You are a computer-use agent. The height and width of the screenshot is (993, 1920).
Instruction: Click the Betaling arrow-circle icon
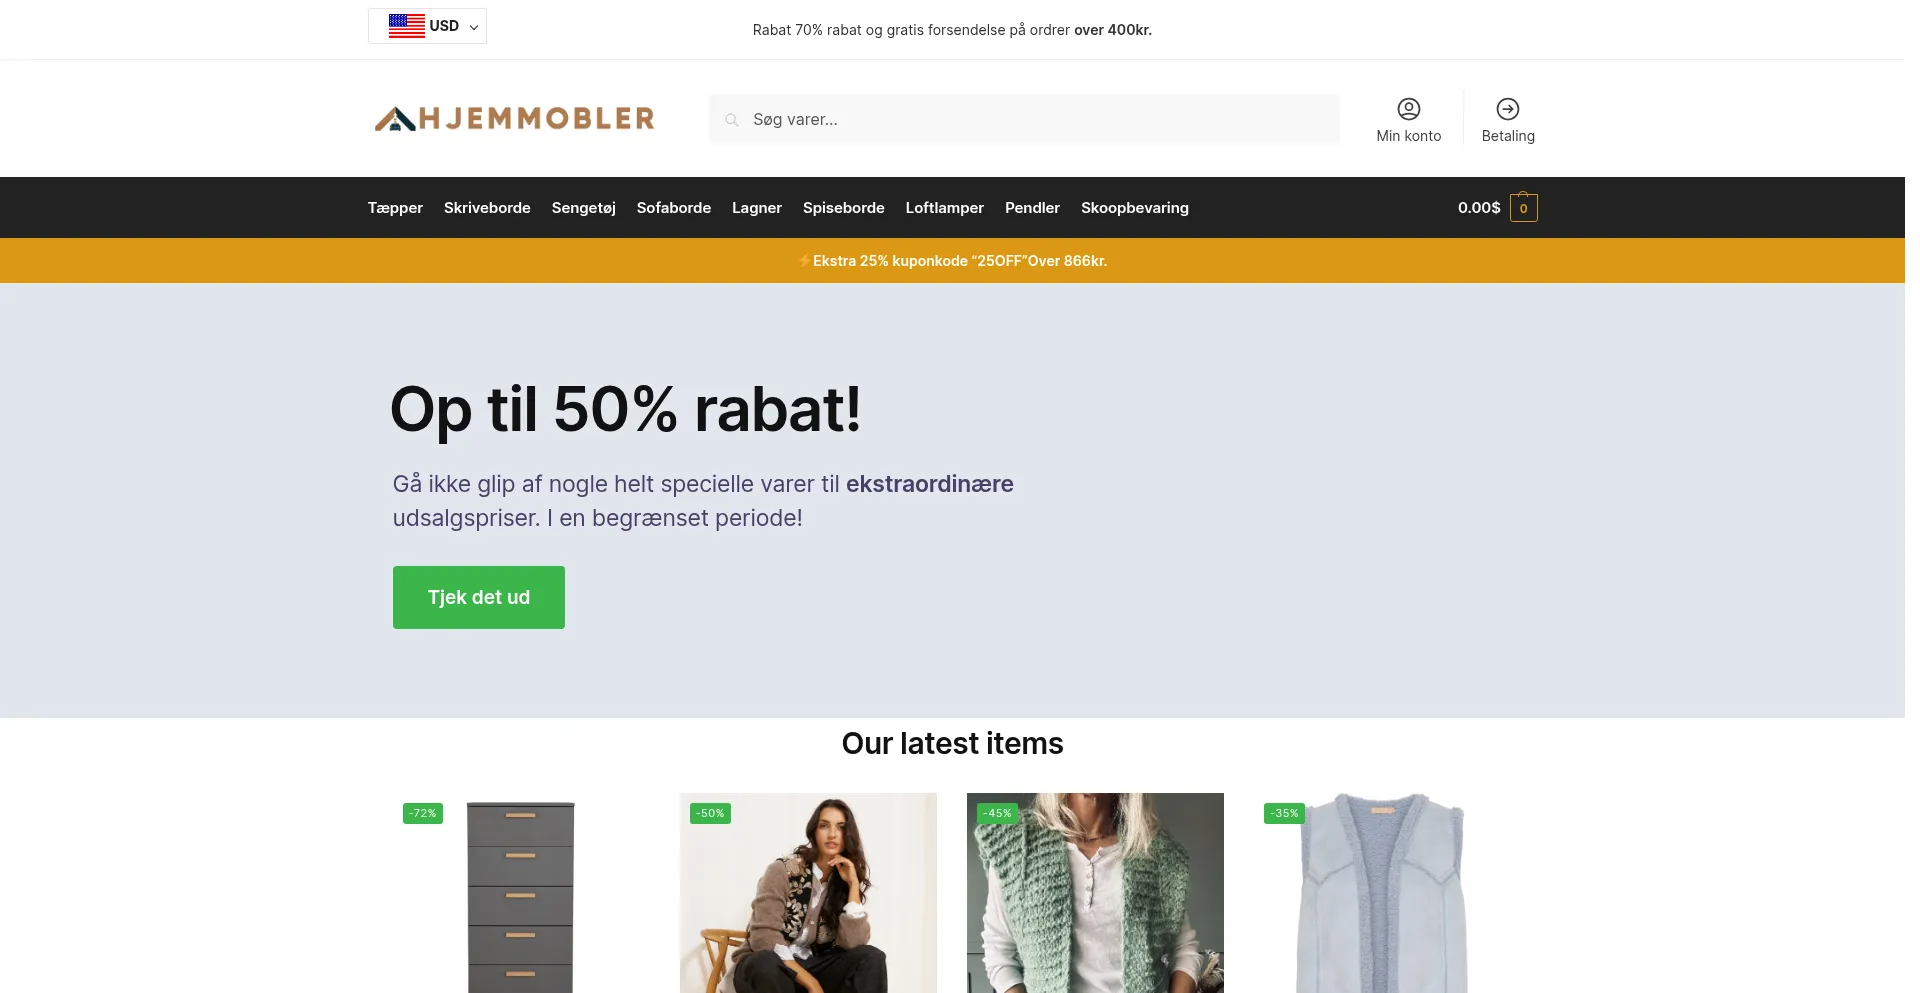[x=1507, y=109]
